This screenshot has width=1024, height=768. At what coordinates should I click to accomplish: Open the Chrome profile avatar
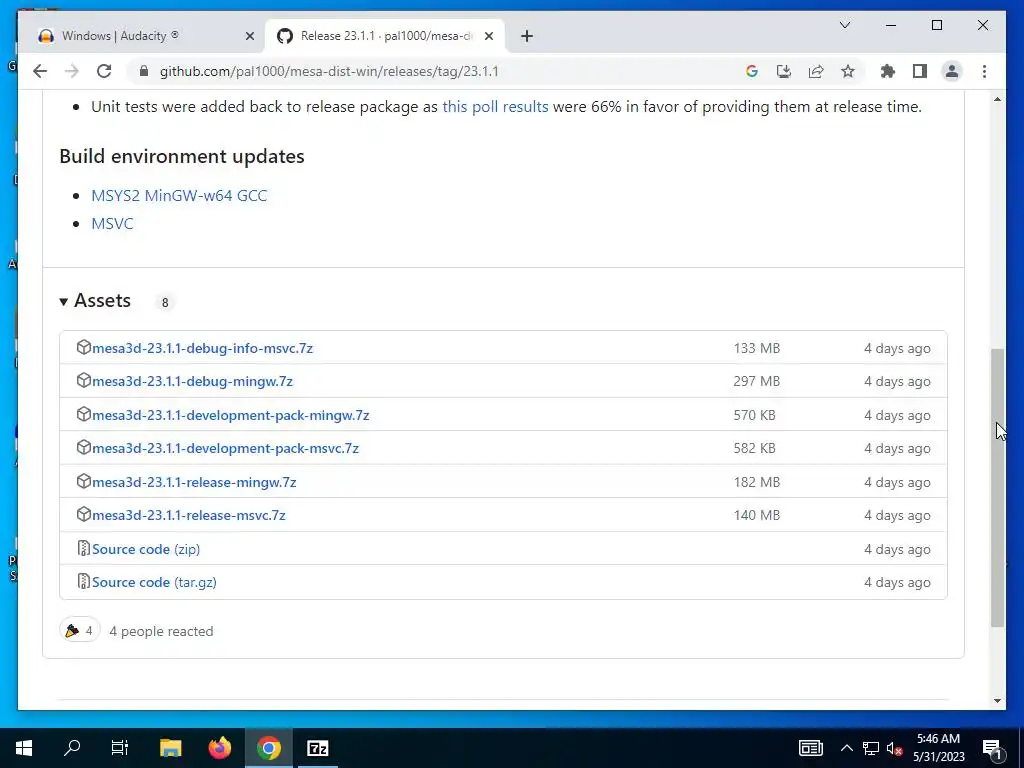952,71
